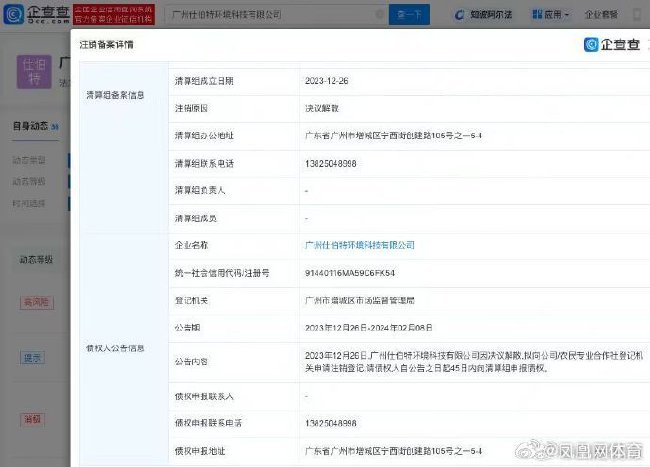Click the 仕伯特 purple company logo
The width and height of the screenshot is (650, 467).
coord(34,72)
